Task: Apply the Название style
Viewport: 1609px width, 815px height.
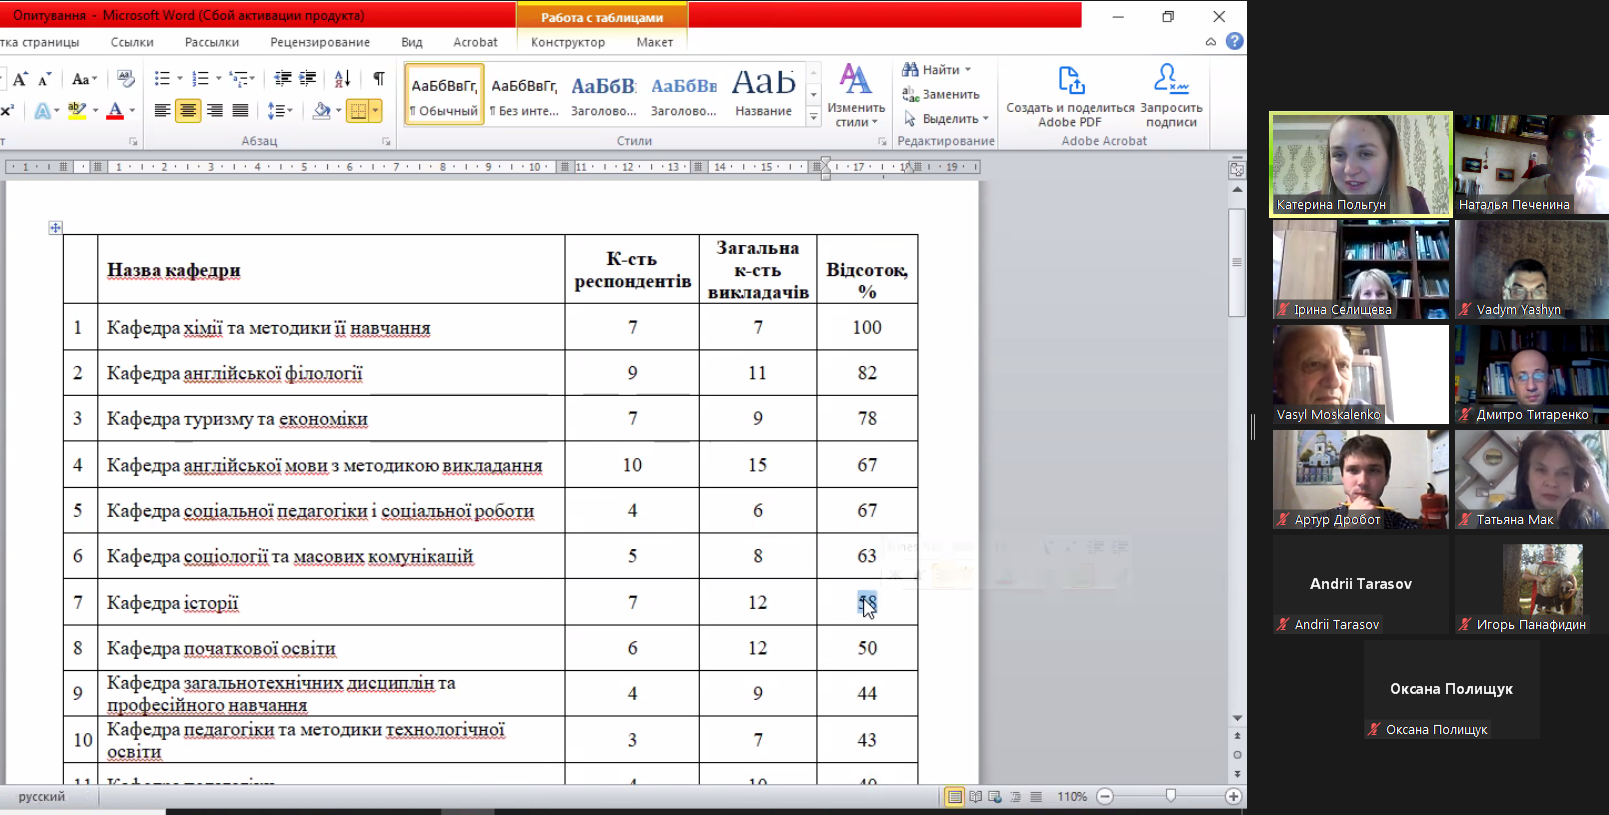Action: [763, 93]
